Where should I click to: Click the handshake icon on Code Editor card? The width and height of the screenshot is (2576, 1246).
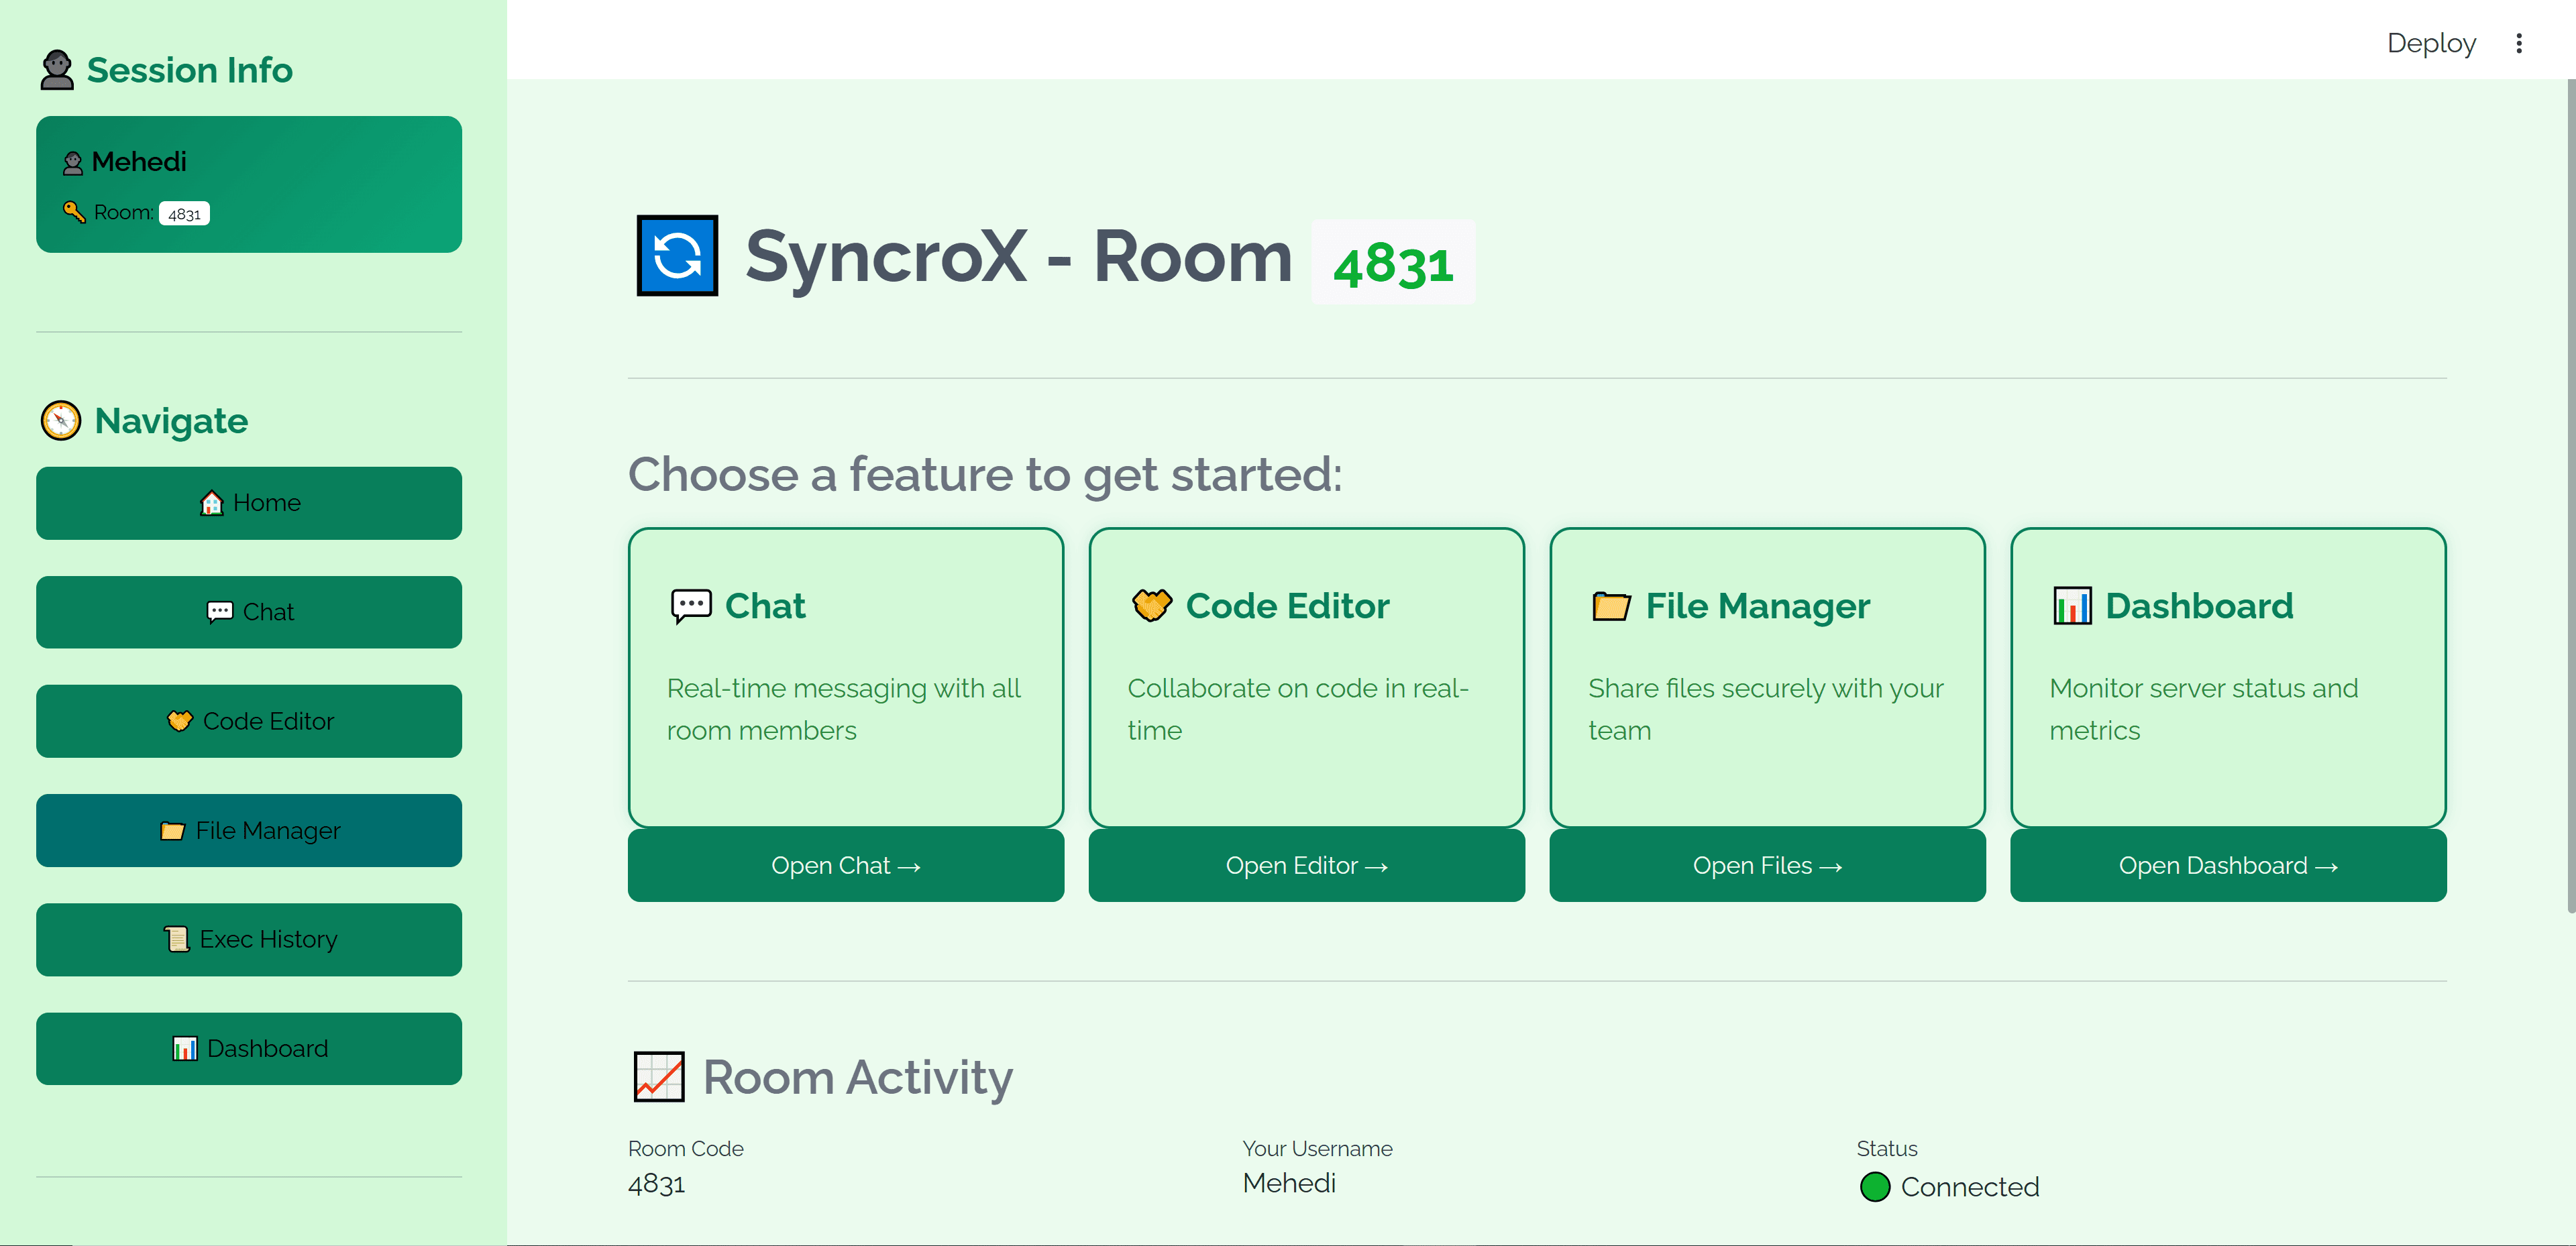point(1152,604)
